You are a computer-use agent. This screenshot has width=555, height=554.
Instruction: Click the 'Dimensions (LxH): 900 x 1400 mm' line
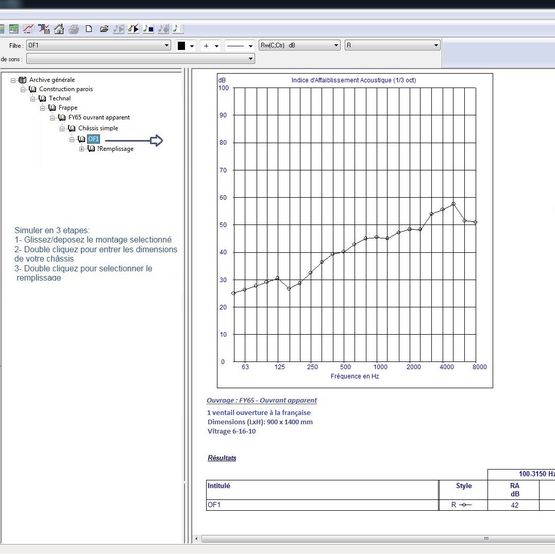[260, 422]
